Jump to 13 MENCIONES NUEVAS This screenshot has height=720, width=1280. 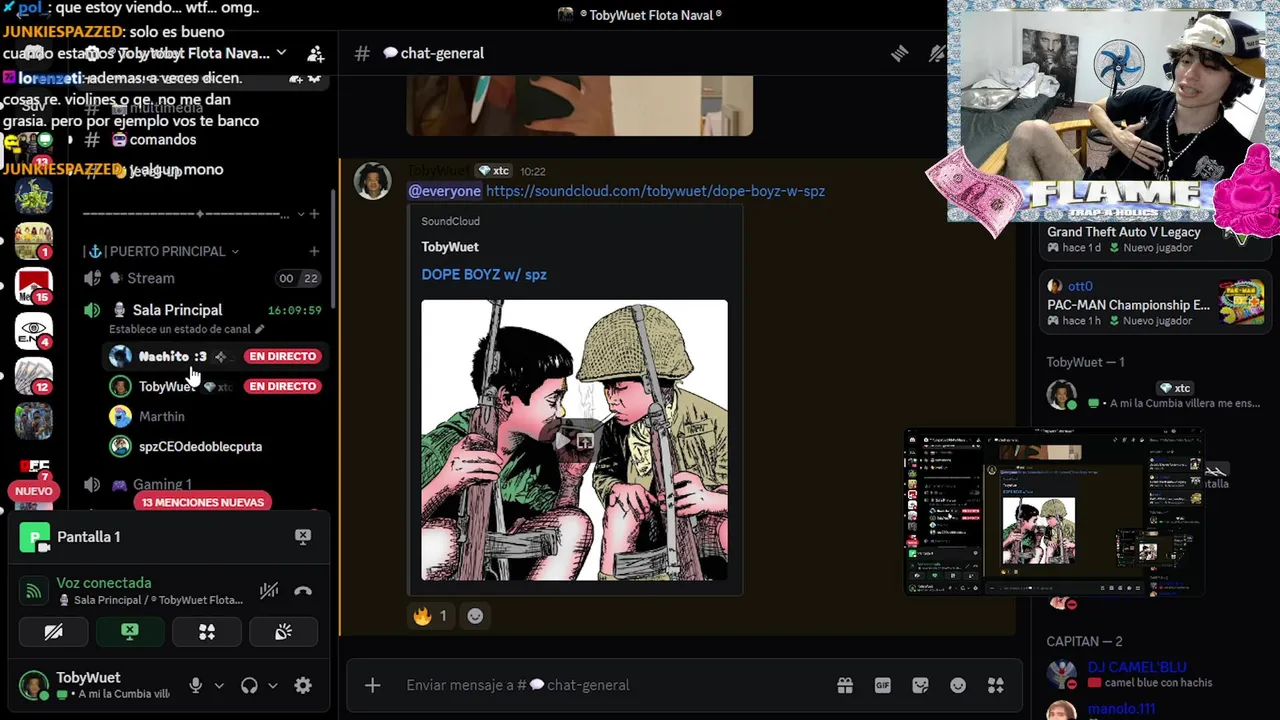click(203, 502)
